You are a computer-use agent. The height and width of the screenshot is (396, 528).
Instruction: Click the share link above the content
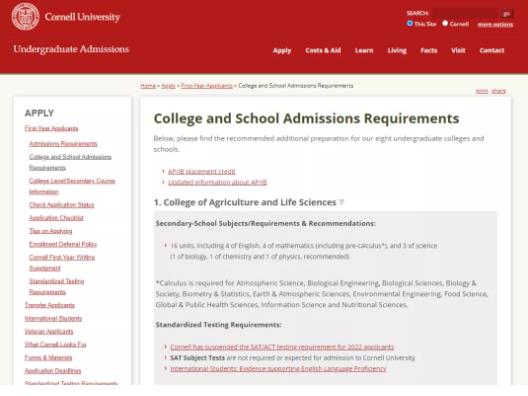(x=499, y=91)
